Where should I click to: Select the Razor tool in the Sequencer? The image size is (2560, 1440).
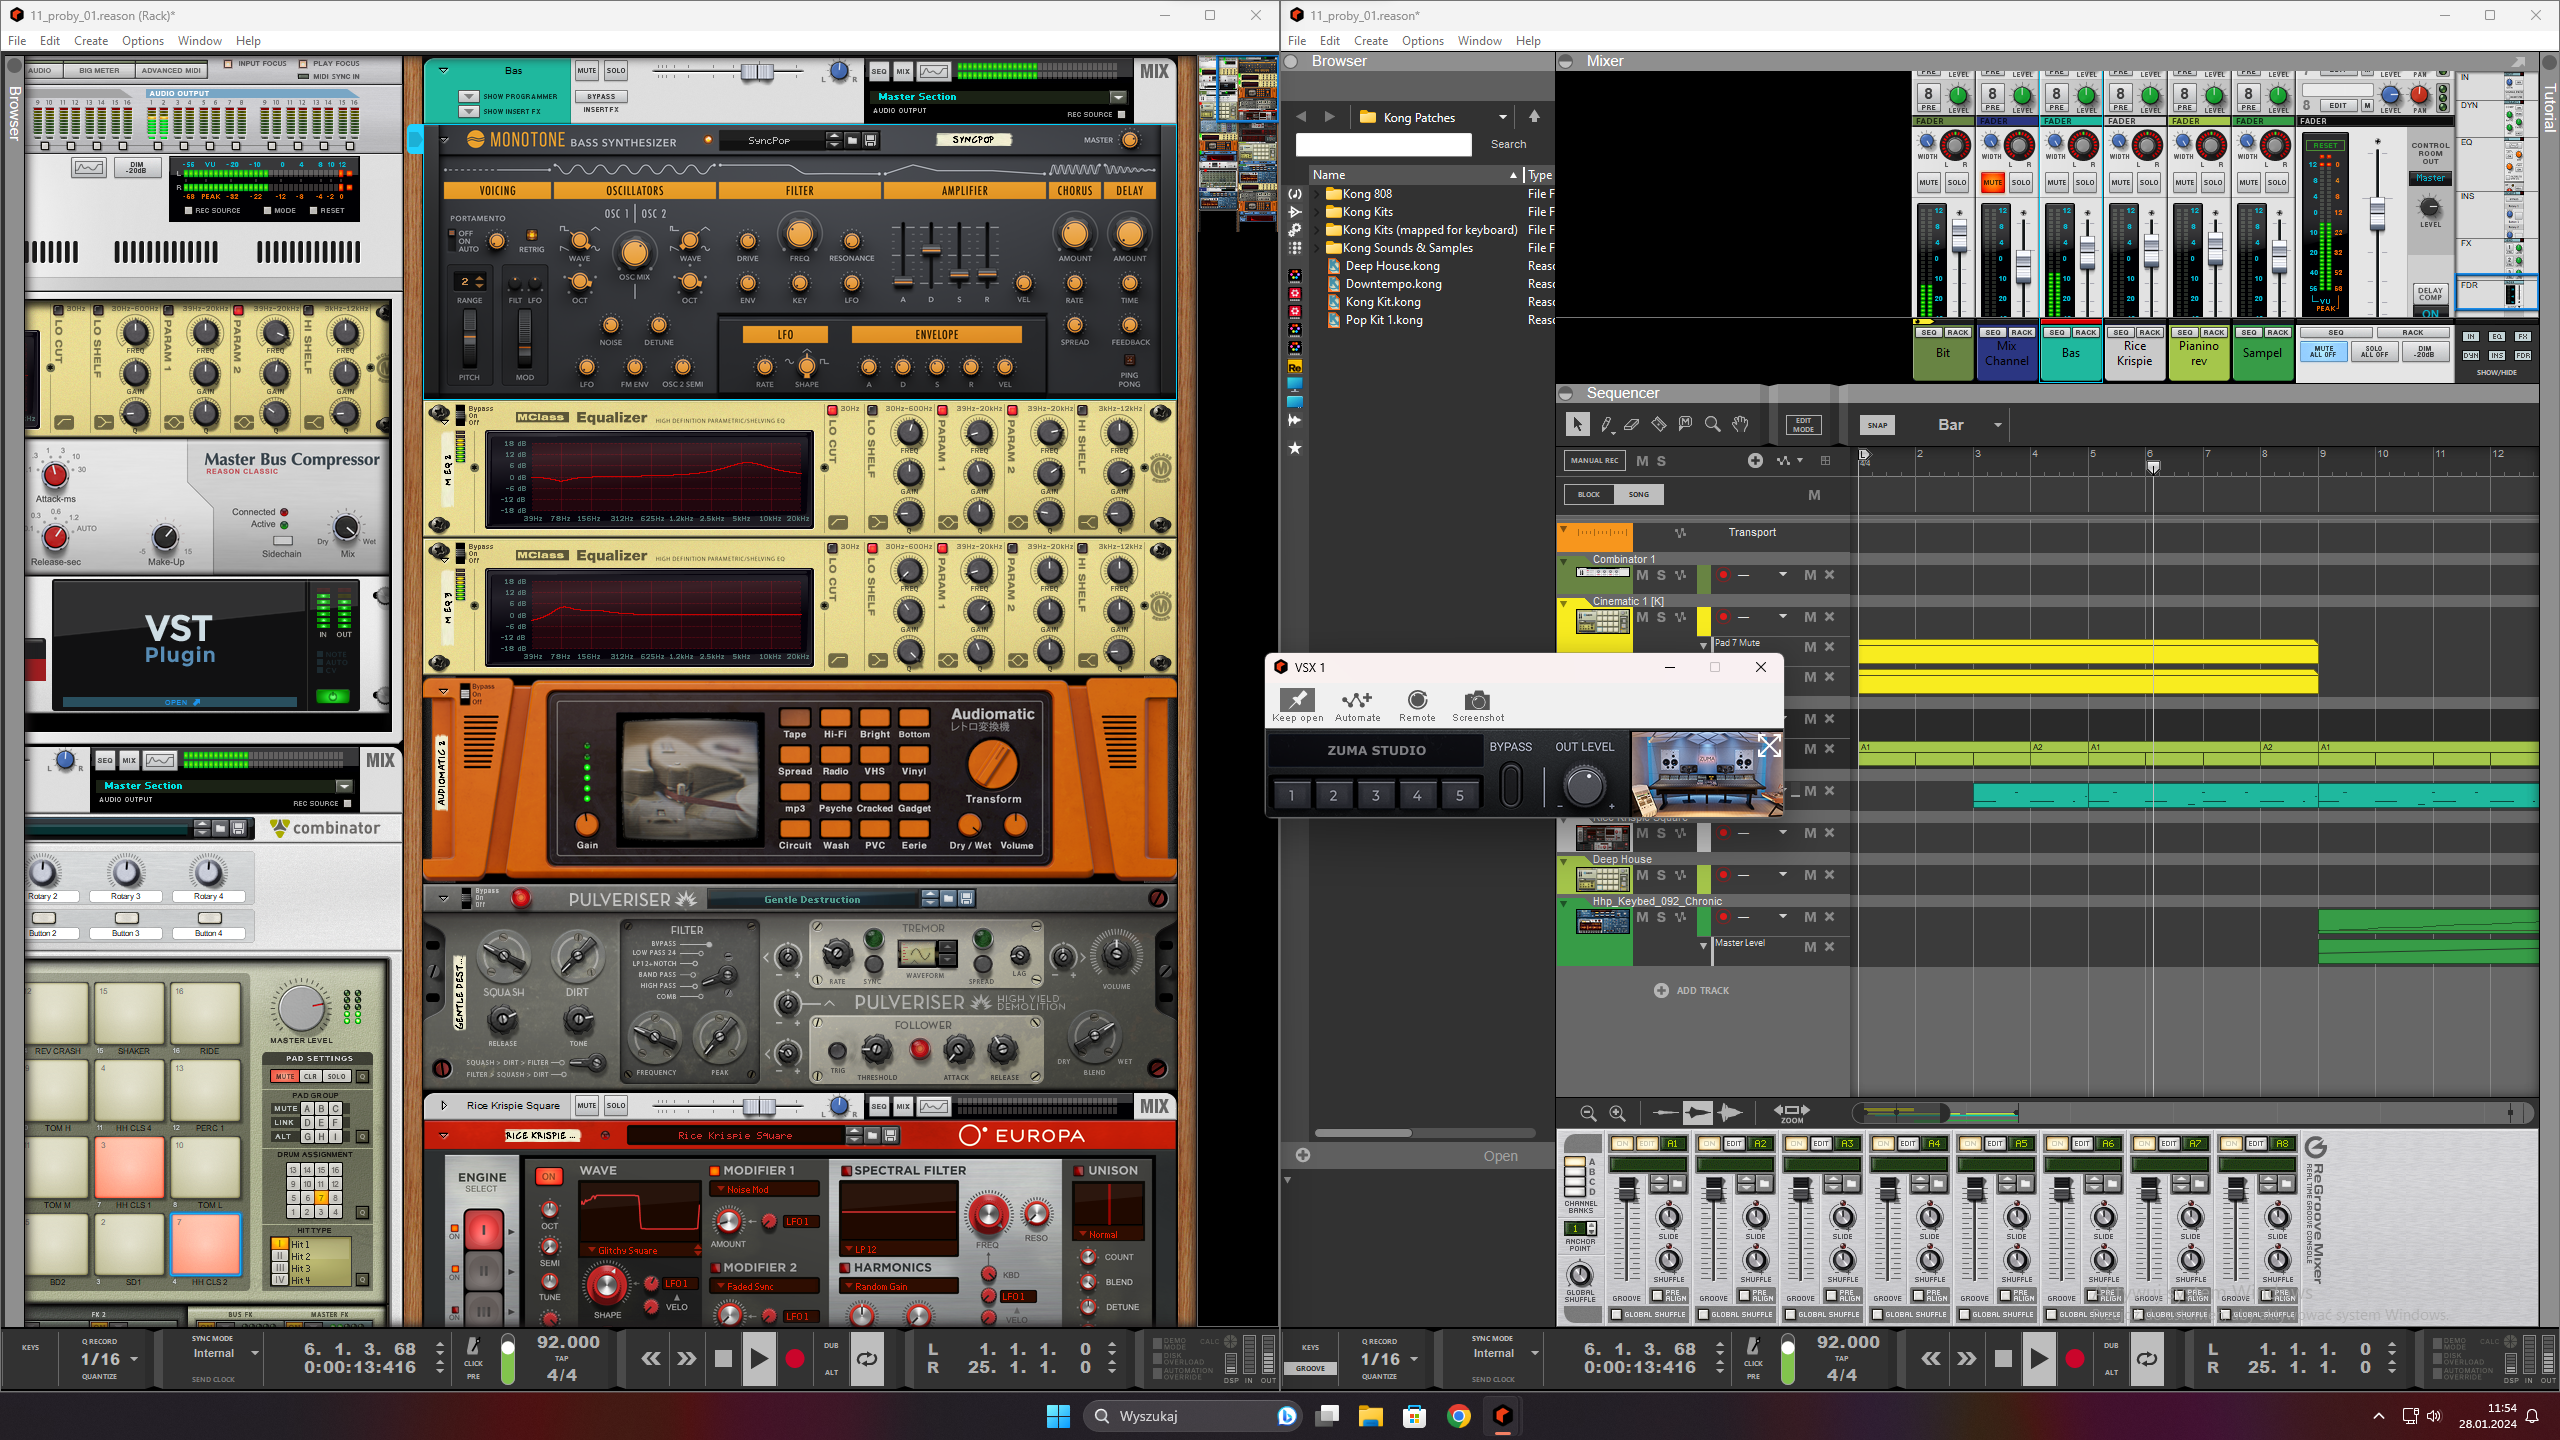1659,425
